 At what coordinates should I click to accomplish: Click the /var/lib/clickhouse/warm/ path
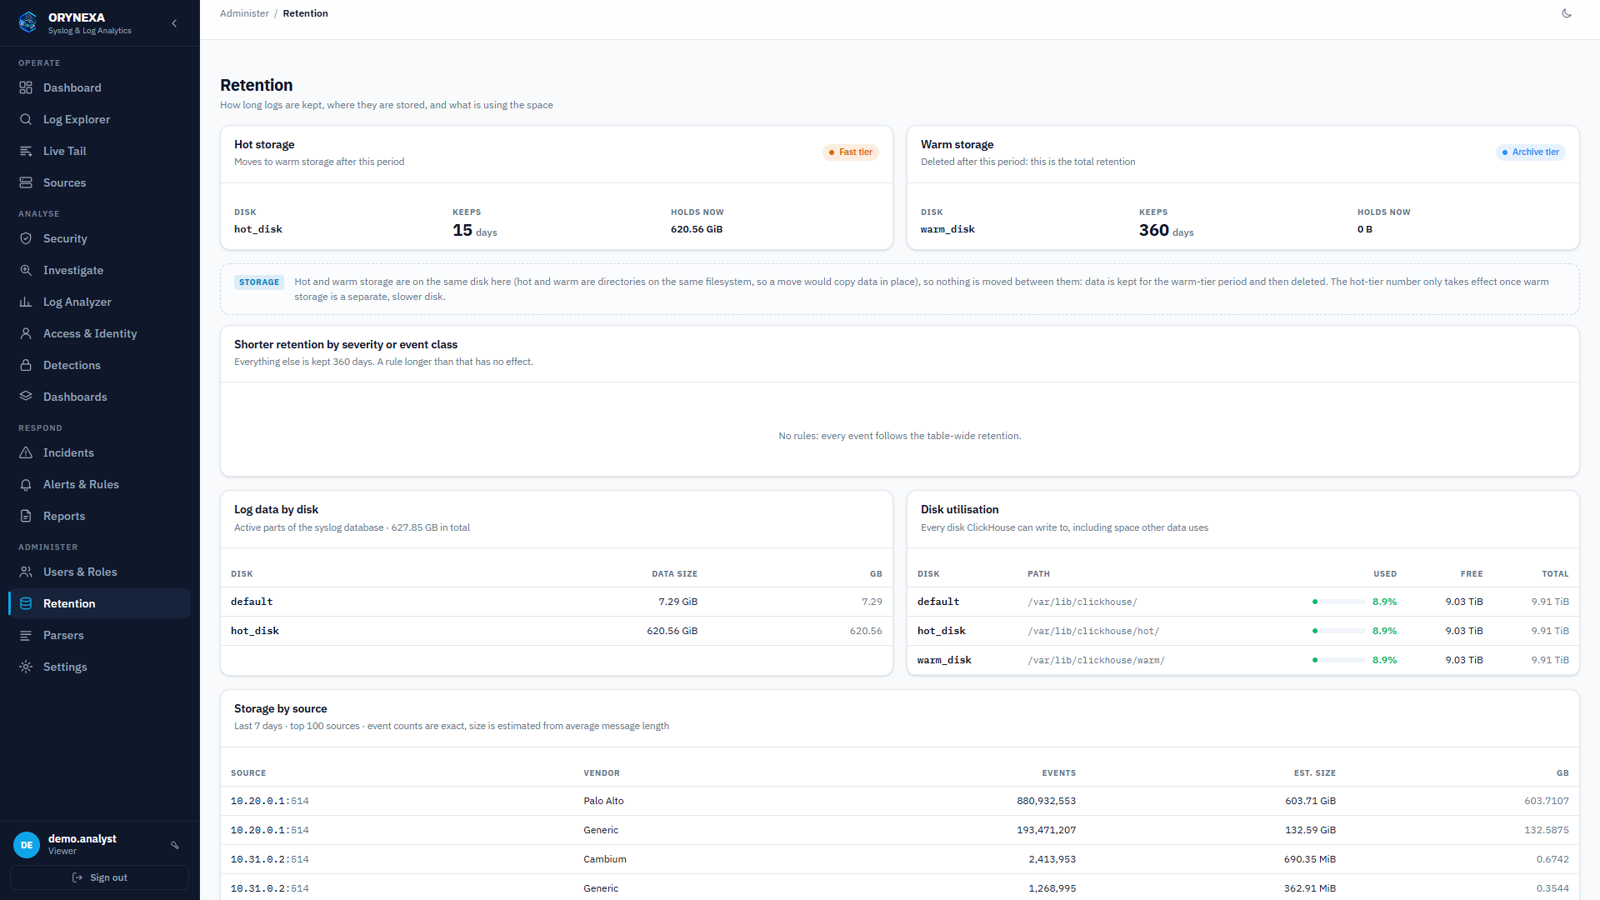[1096, 660]
